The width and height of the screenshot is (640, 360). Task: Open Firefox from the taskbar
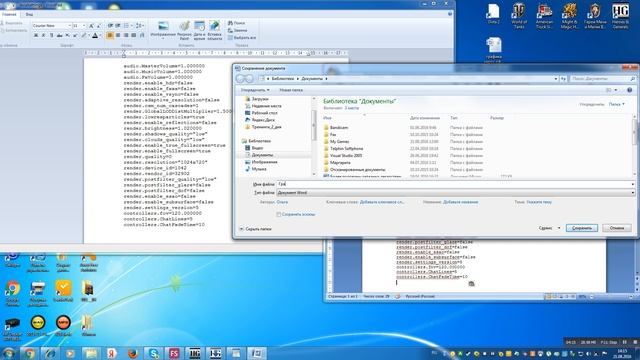pos(133,353)
